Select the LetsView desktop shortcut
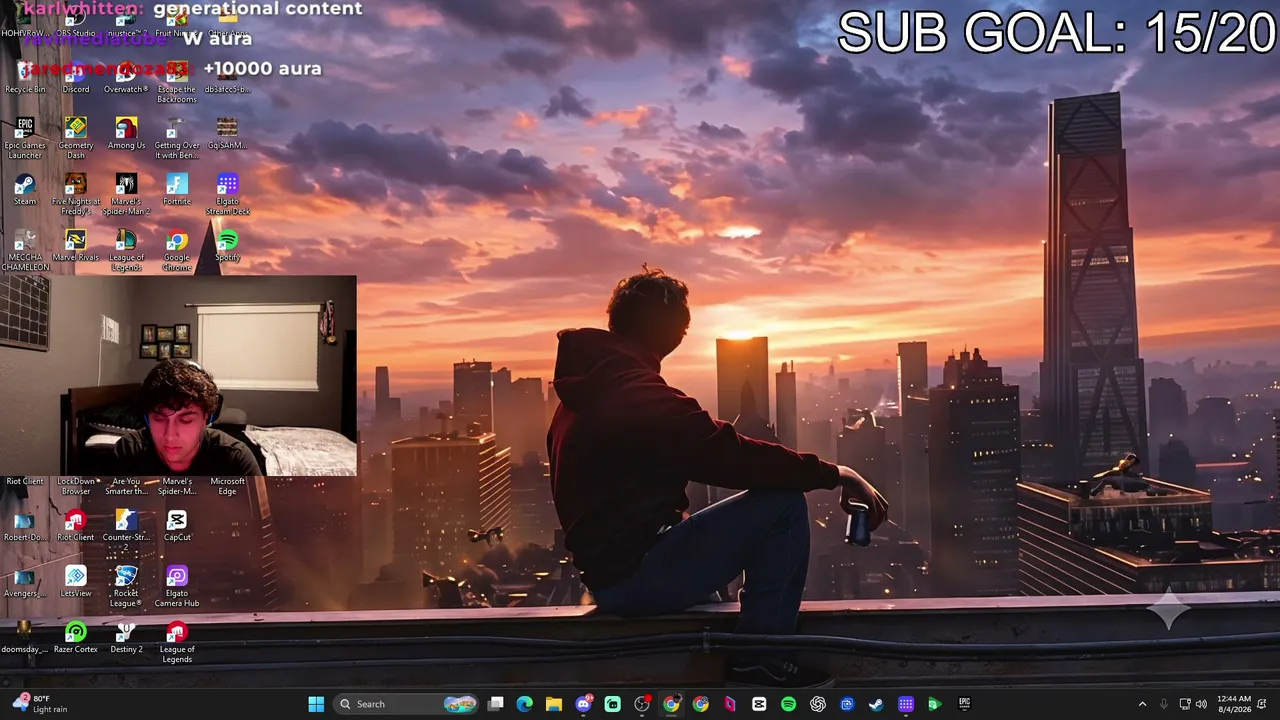 click(x=76, y=582)
